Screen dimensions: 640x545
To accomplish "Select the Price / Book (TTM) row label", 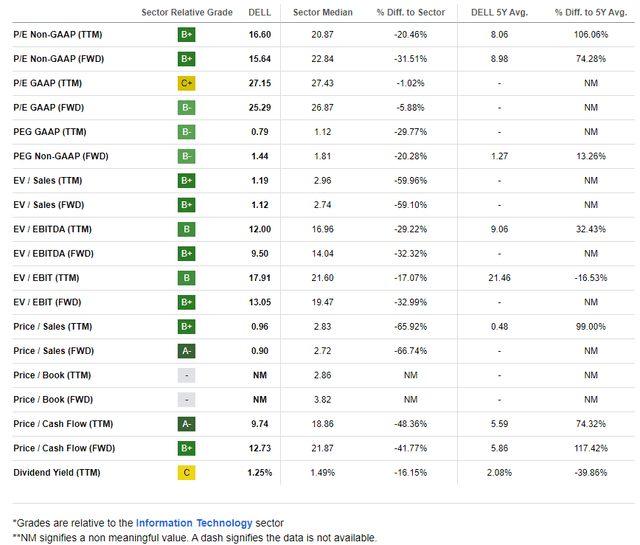I will (52, 375).
